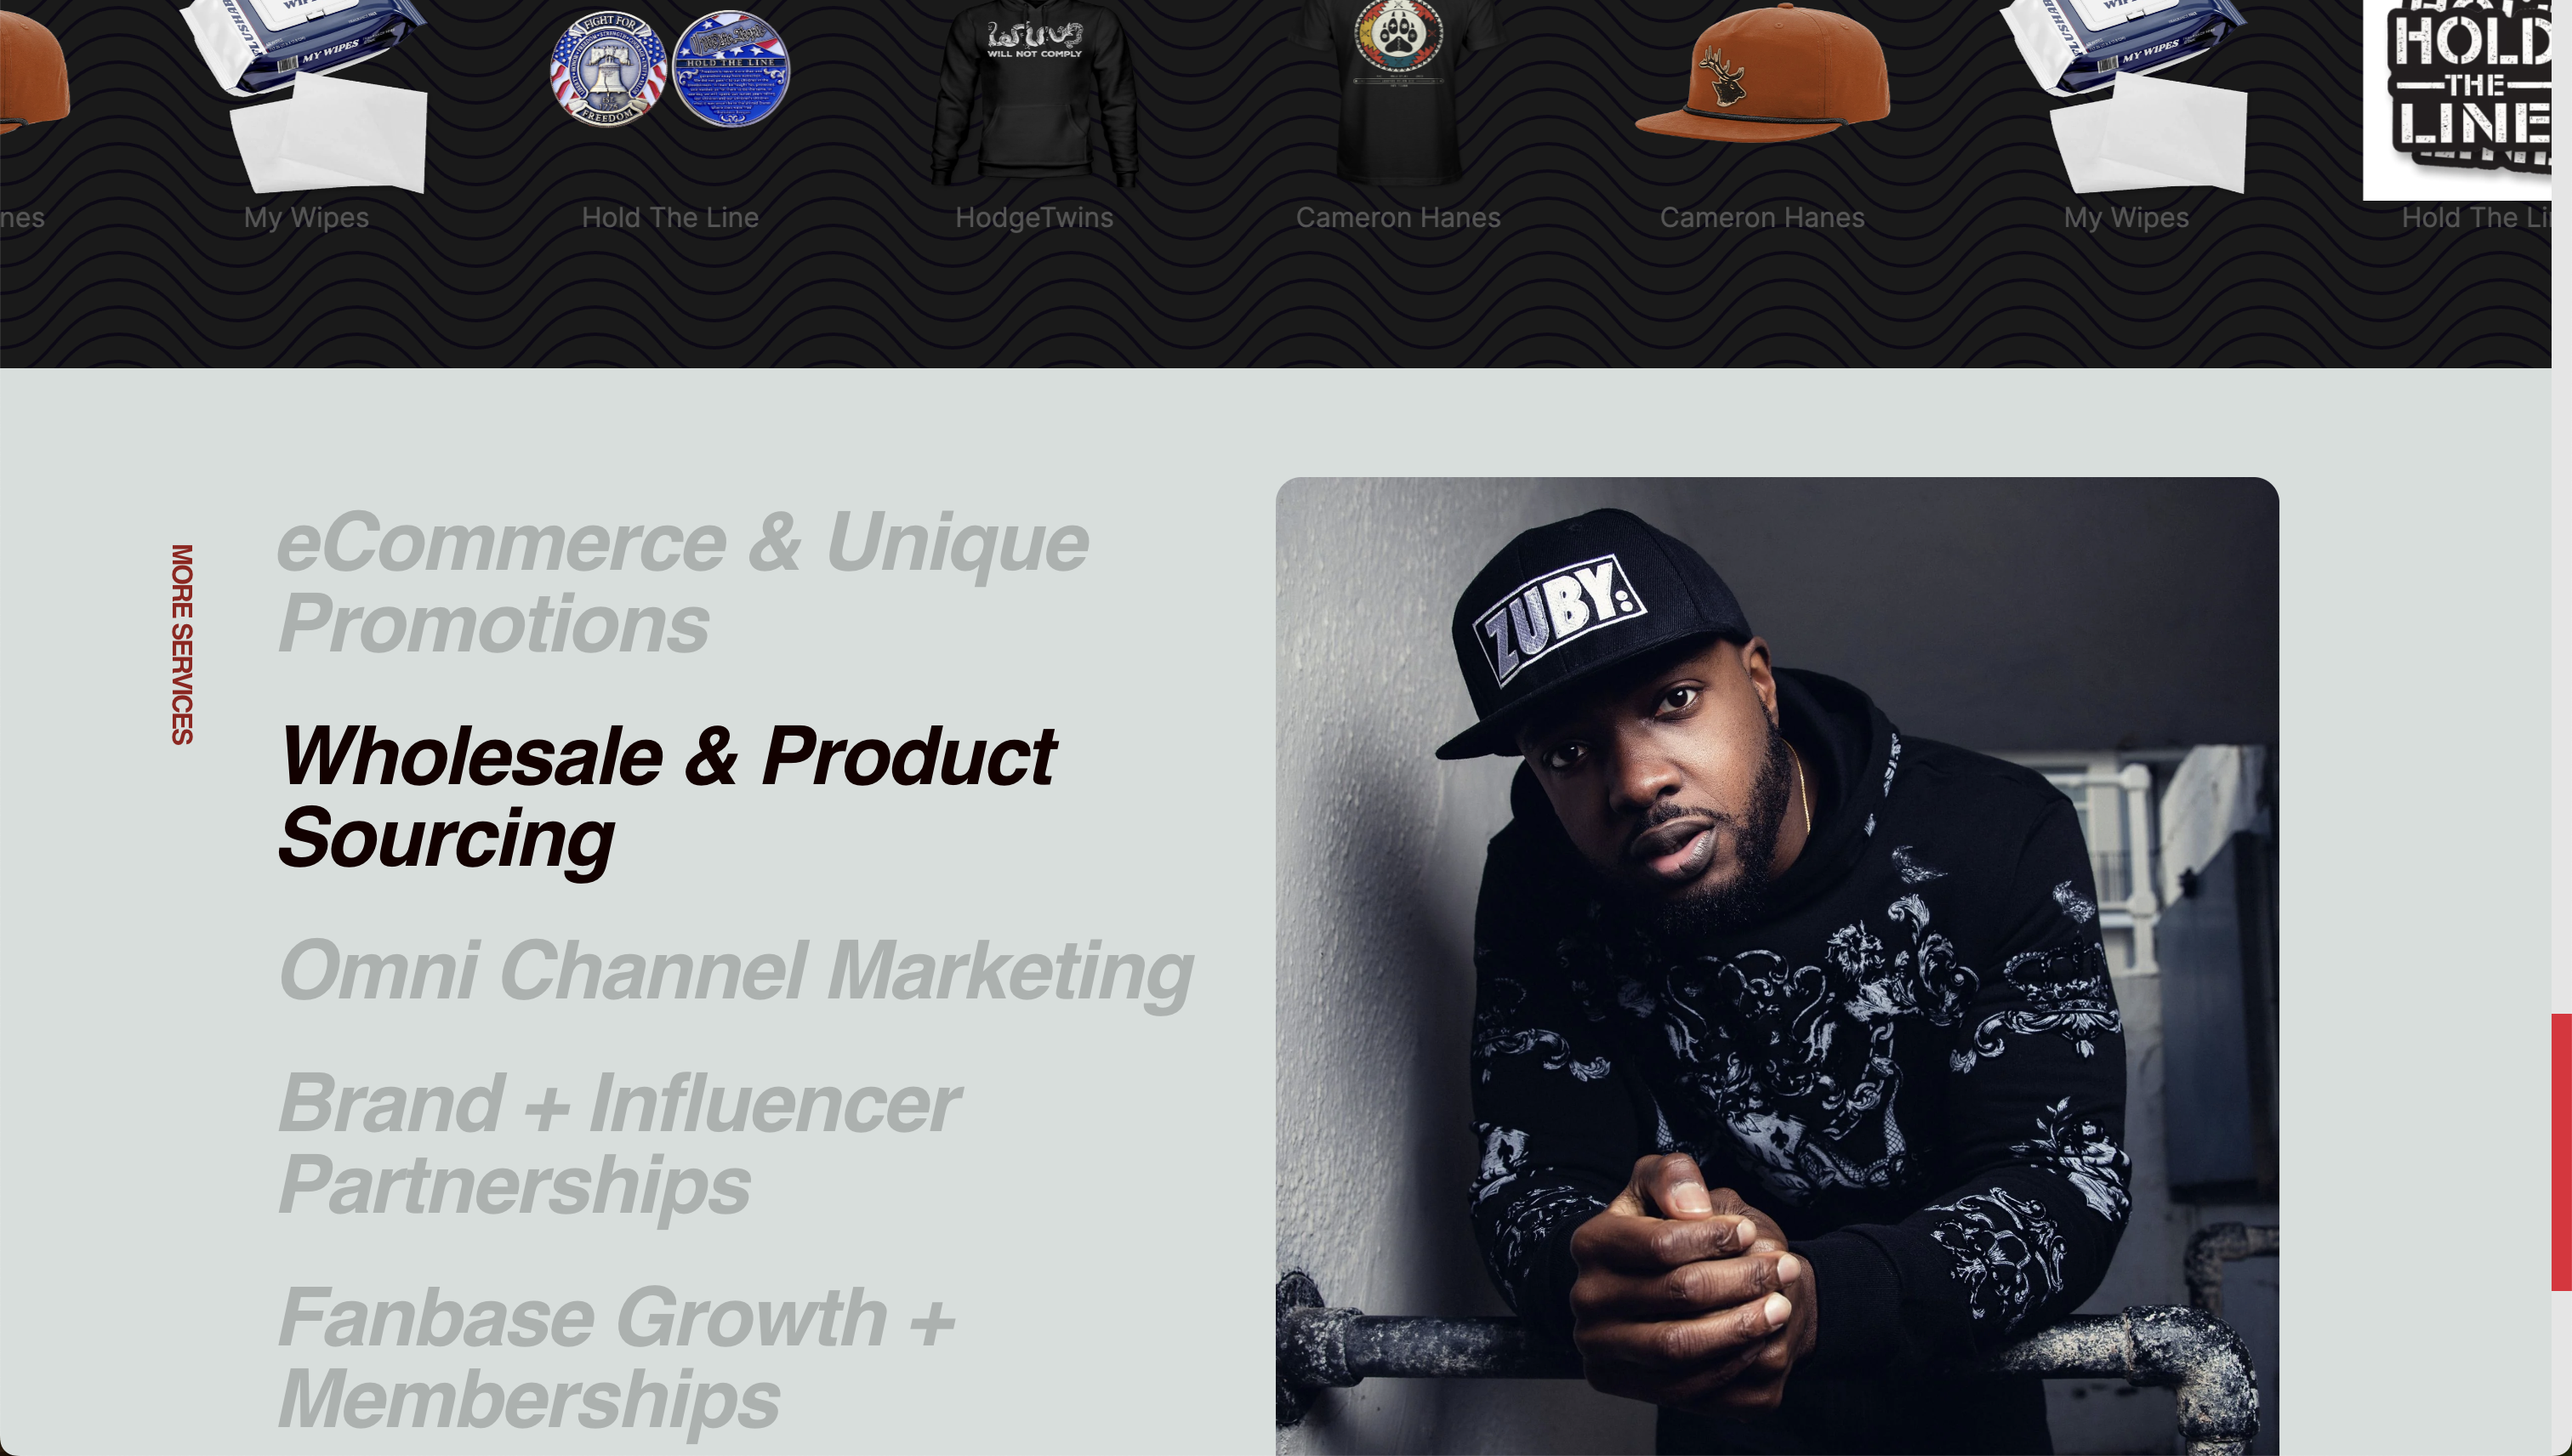Viewport: 2572px width, 1456px height.
Task: Open the Cameron Hanes black t-shirt product
Action: (1398, 92)
